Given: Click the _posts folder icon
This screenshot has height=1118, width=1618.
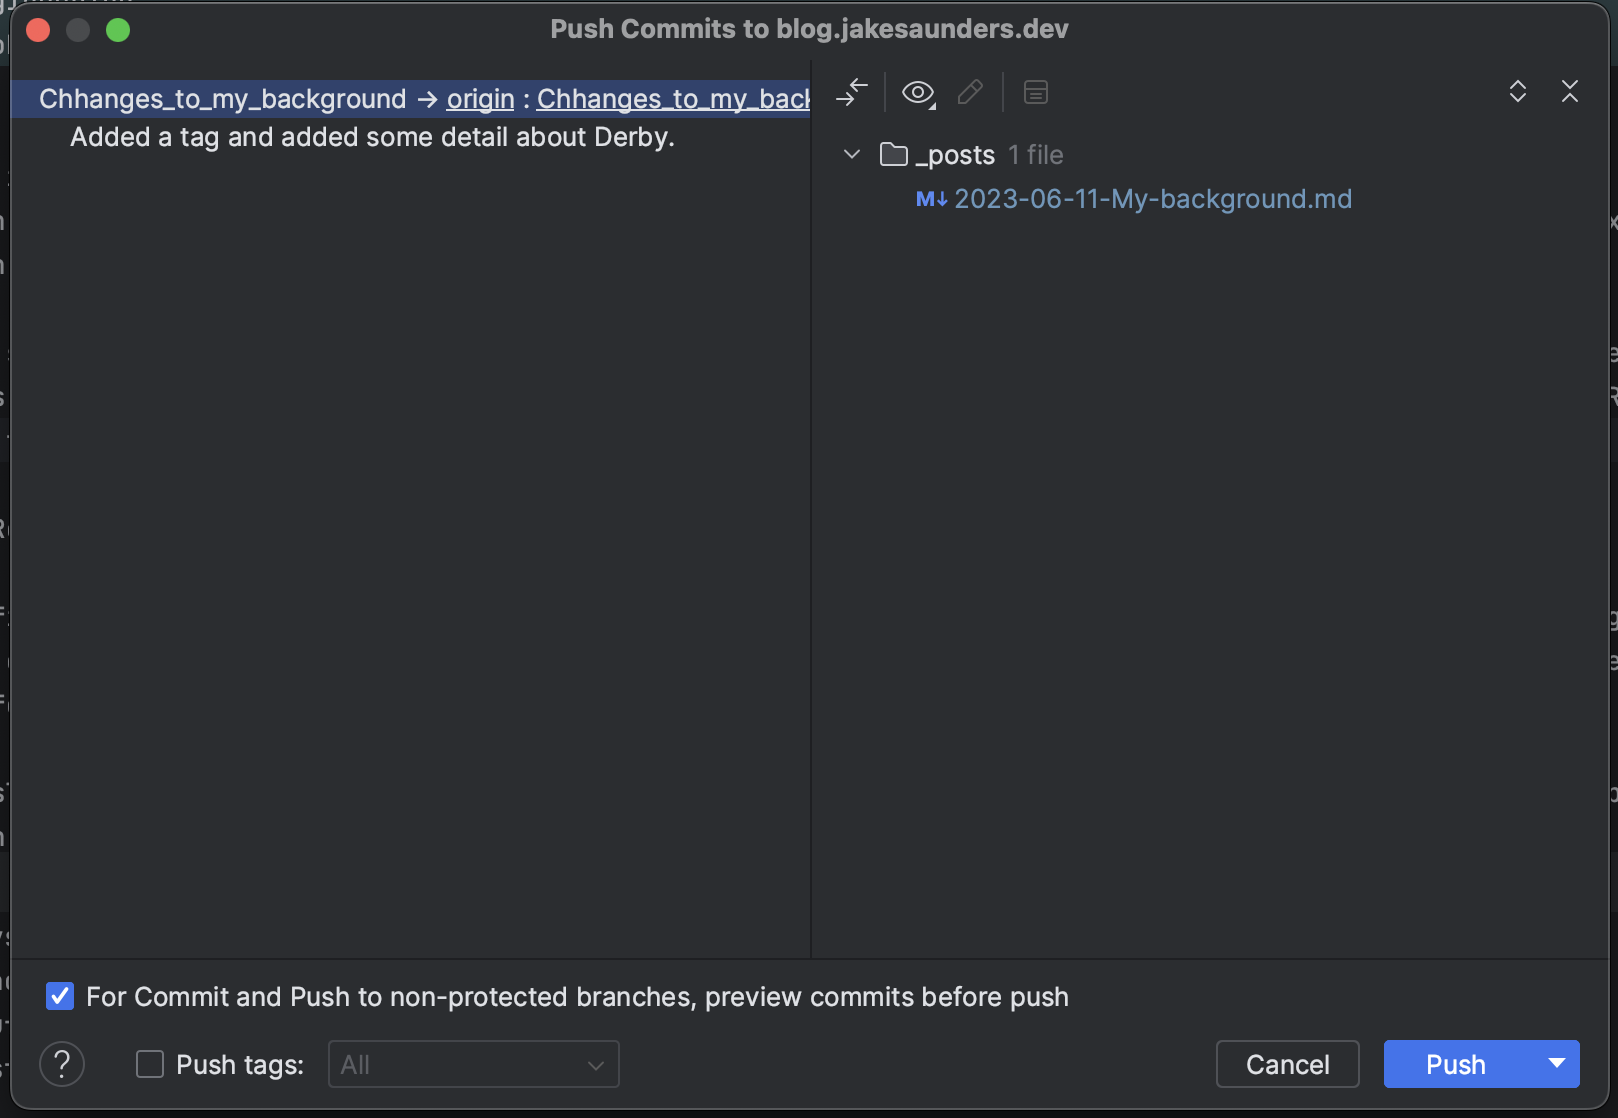Looking at the screenshot, I should click(x=893, y=154).
